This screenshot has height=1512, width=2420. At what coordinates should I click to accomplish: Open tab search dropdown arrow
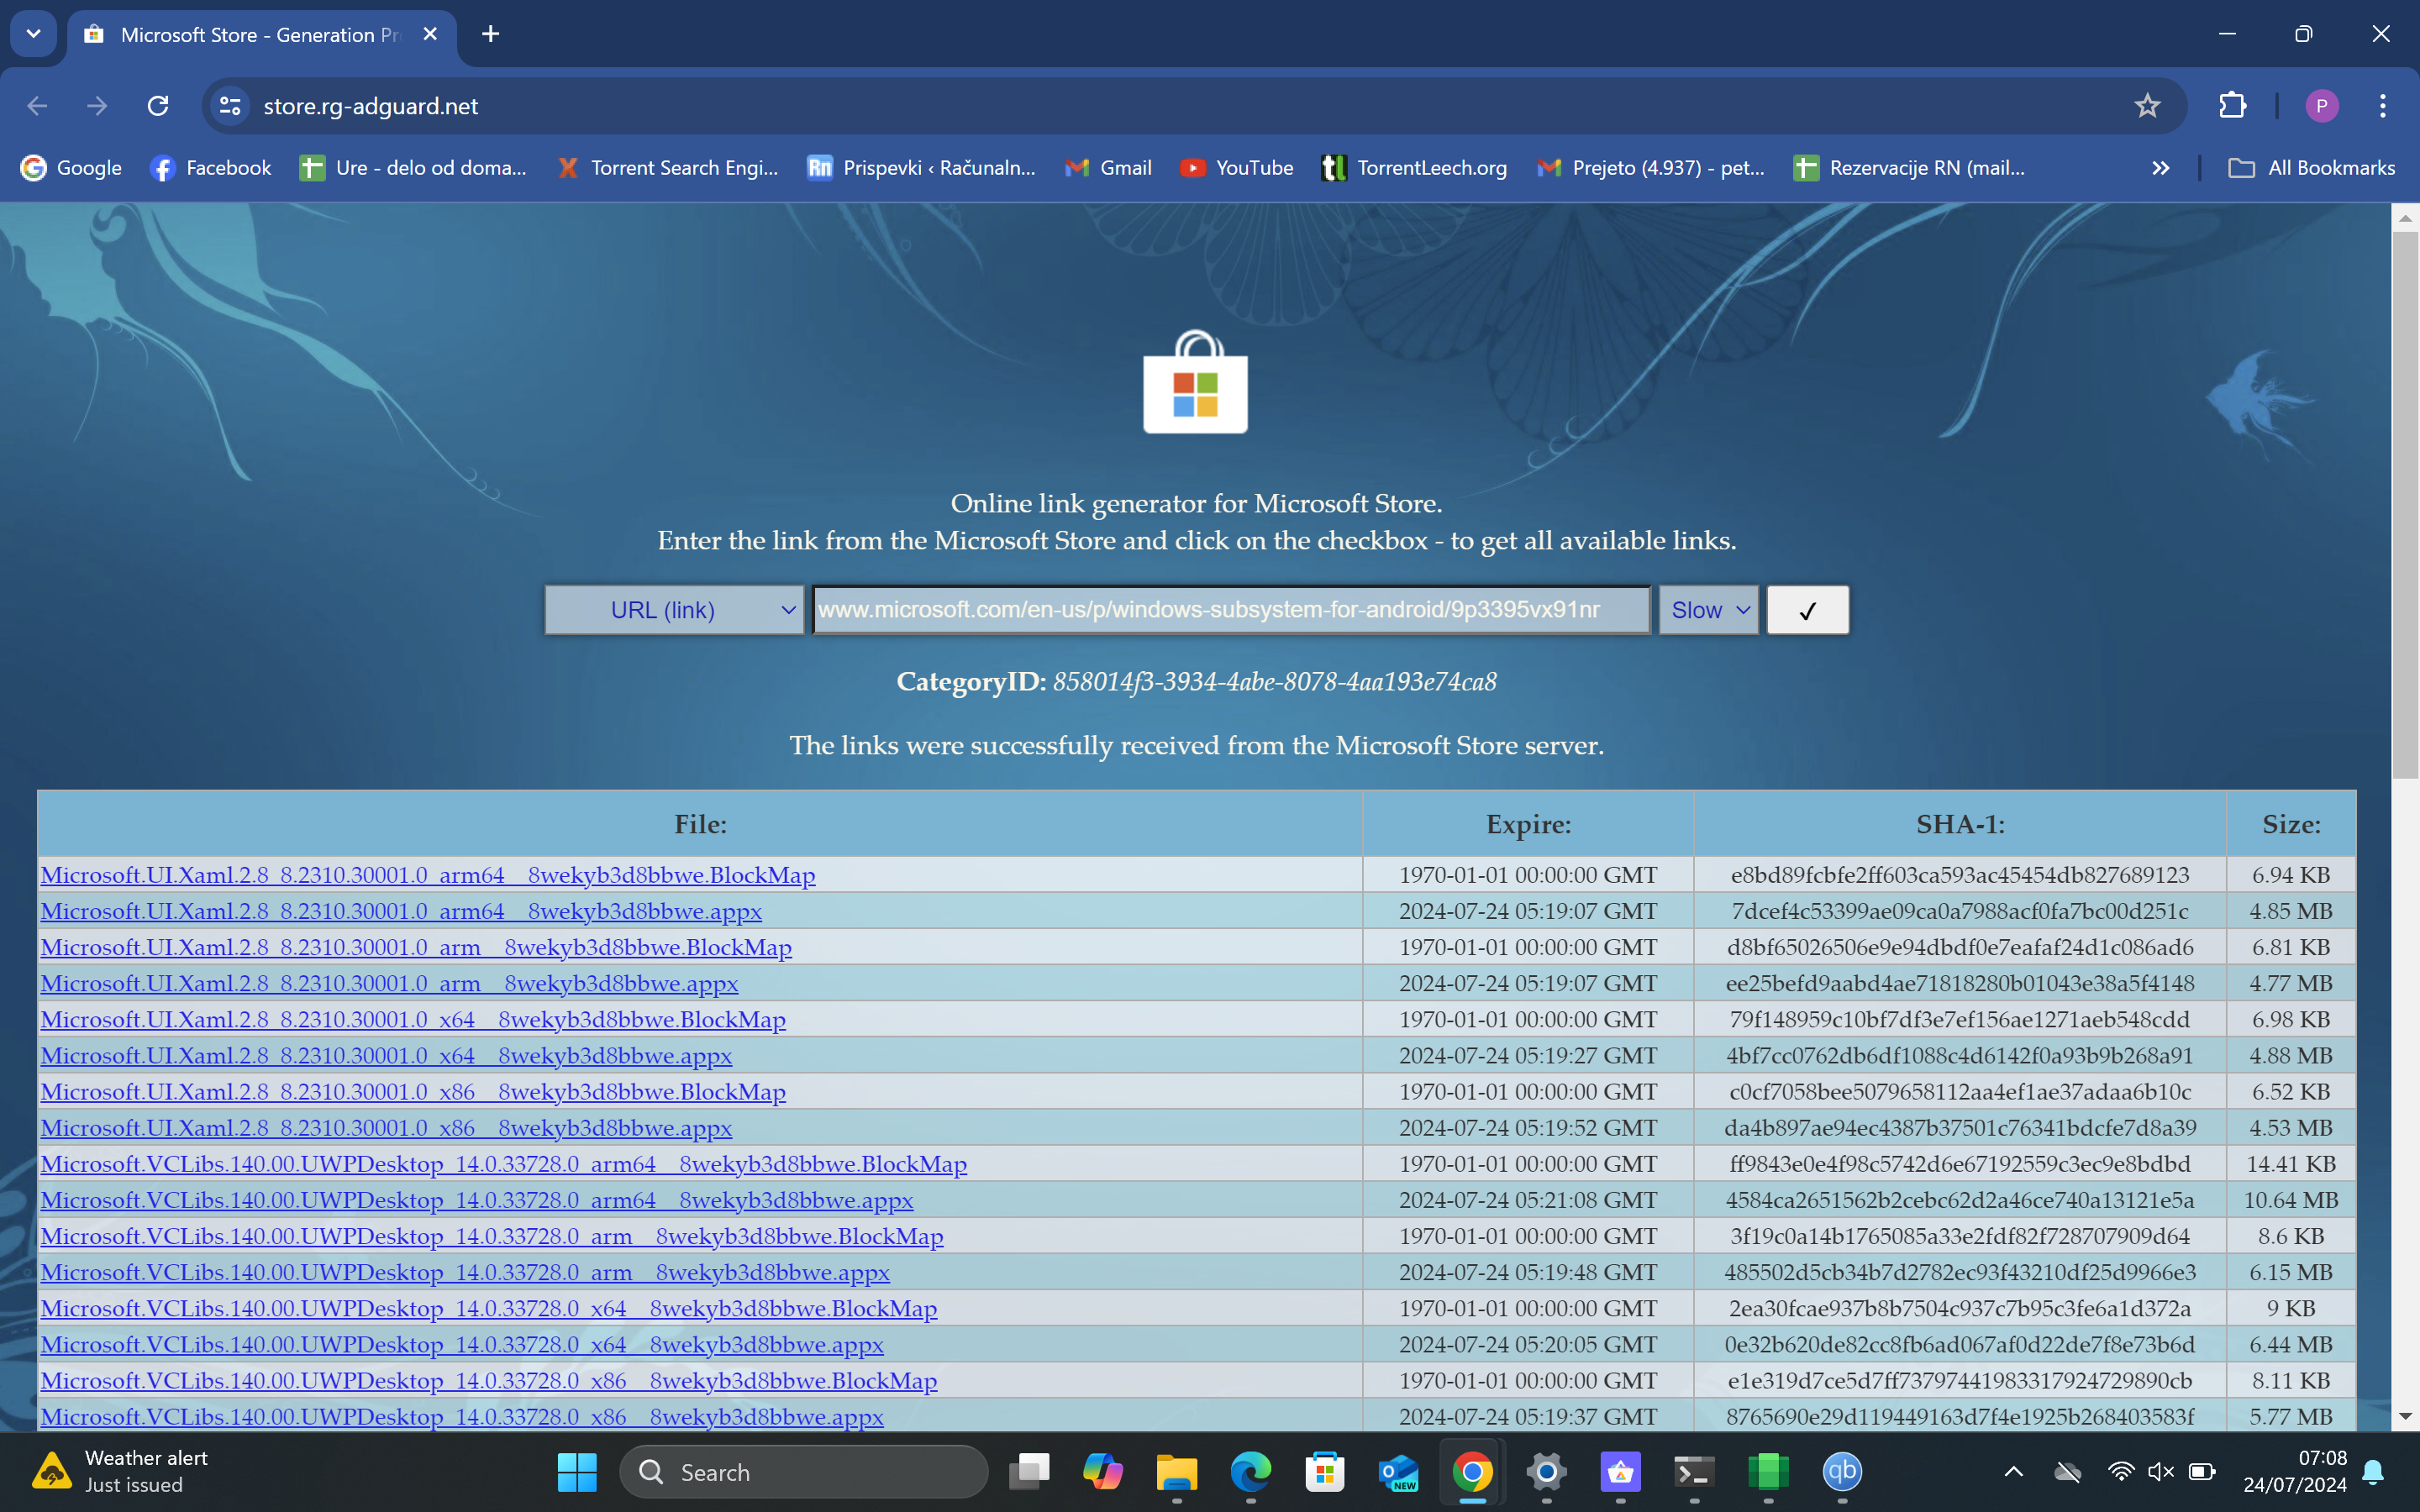coord(33,34)
